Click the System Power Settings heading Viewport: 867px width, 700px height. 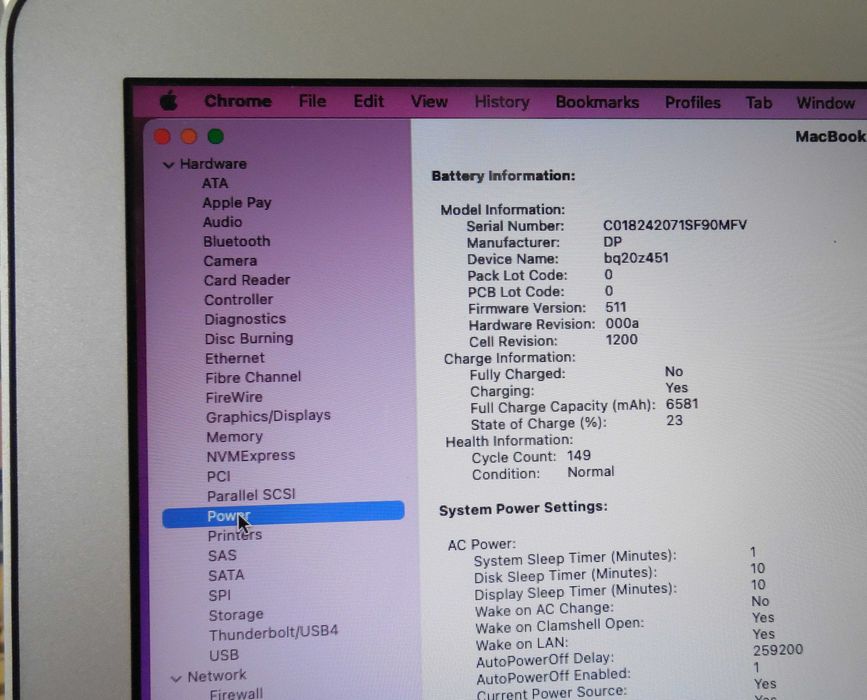[523, 508]
